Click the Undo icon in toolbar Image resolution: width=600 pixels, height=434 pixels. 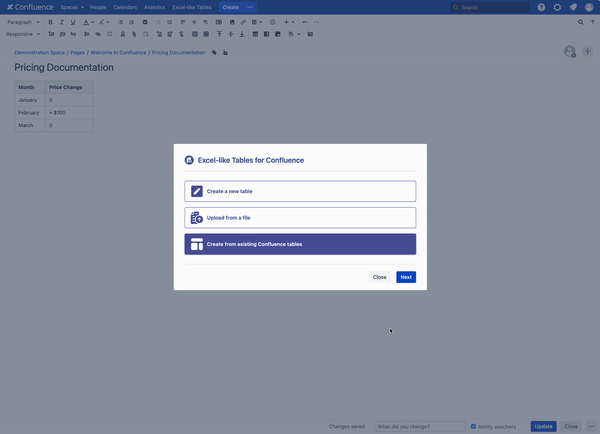tap(305, 21)
